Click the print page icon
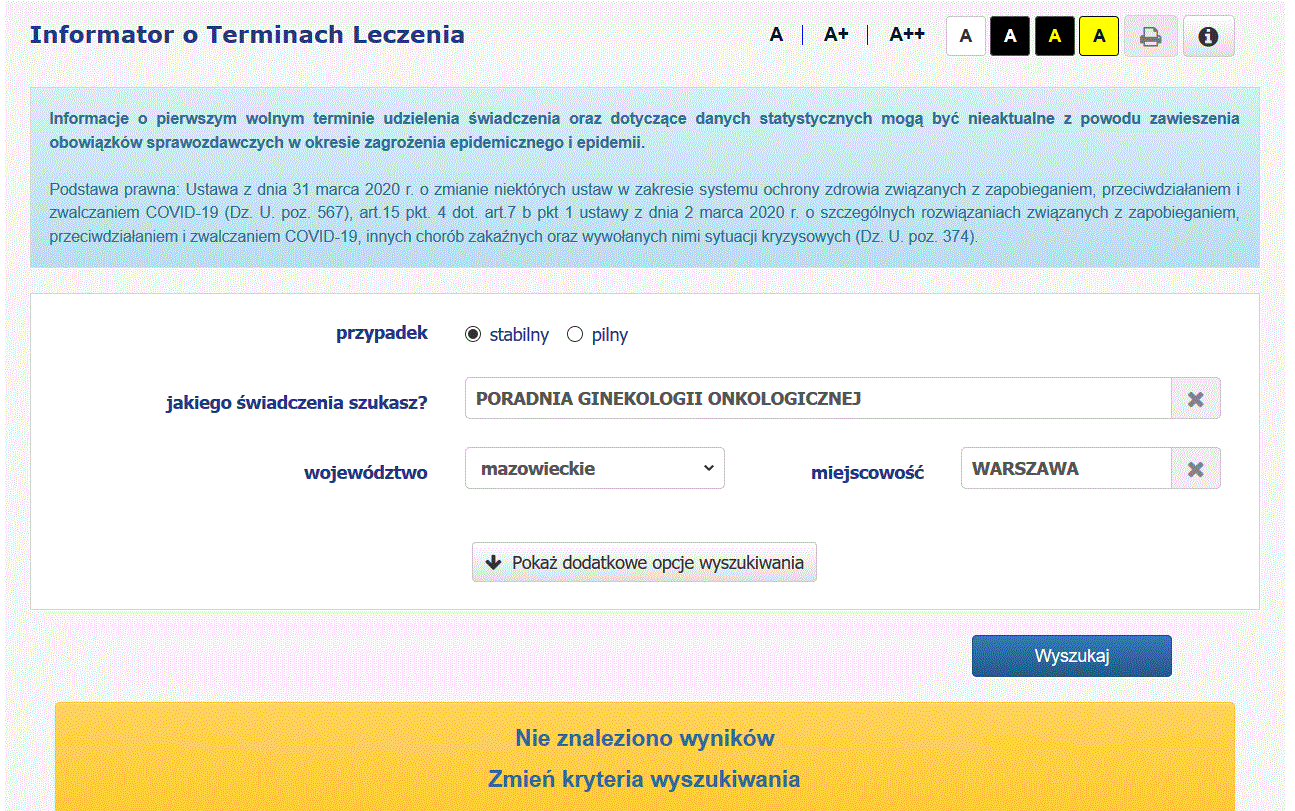Viewport: 1295px width, 811px height. (x=1150, y=36)
